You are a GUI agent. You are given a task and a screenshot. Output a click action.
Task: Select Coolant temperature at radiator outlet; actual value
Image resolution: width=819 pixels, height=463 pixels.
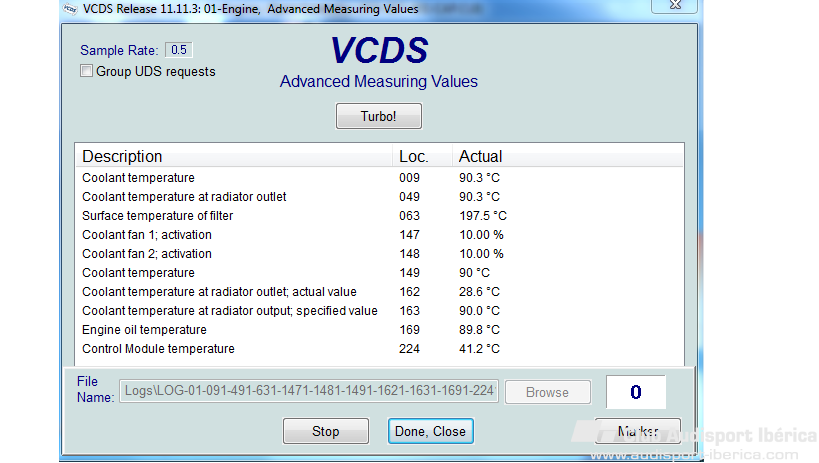[x=380, y=292]
